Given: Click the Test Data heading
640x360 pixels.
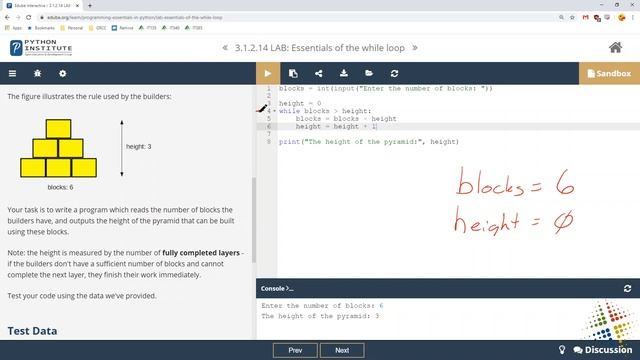Looking at the screenshot, I should [32, 331].
